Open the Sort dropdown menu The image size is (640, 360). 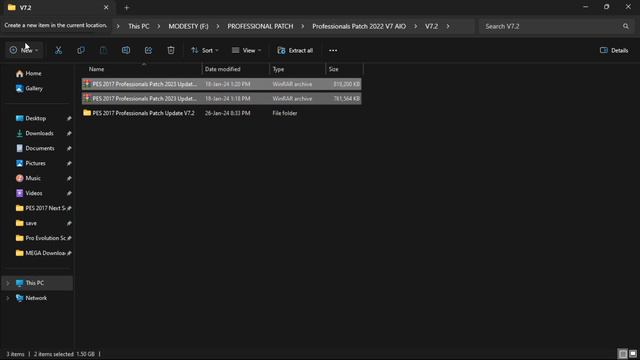click(205, 50)
